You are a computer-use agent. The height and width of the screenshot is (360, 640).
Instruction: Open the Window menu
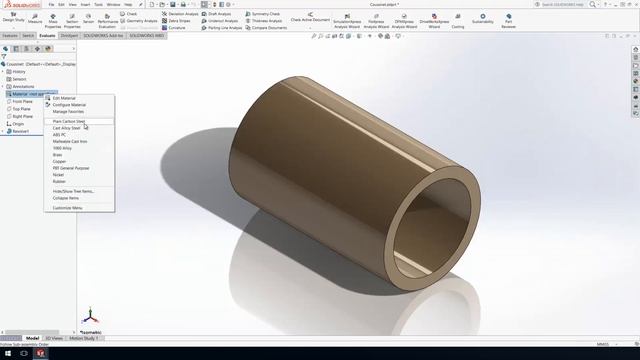pyautogui.click(x=113, y=4)
